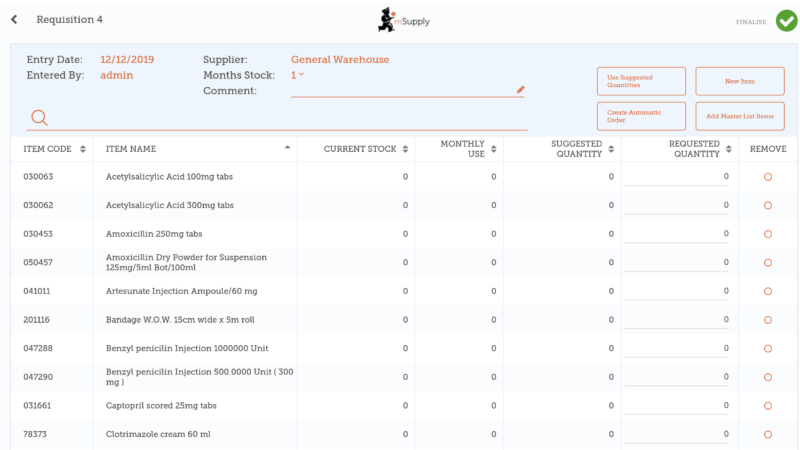
Task: Click the Remove column header
Action: click(768, 149)
